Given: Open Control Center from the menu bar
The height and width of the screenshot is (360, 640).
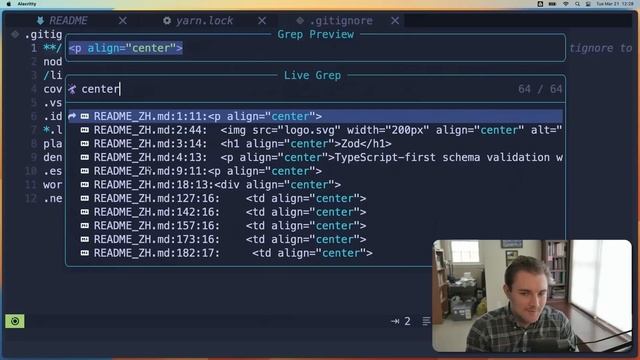Looking at the screenshot, I should tap(588, 4).
